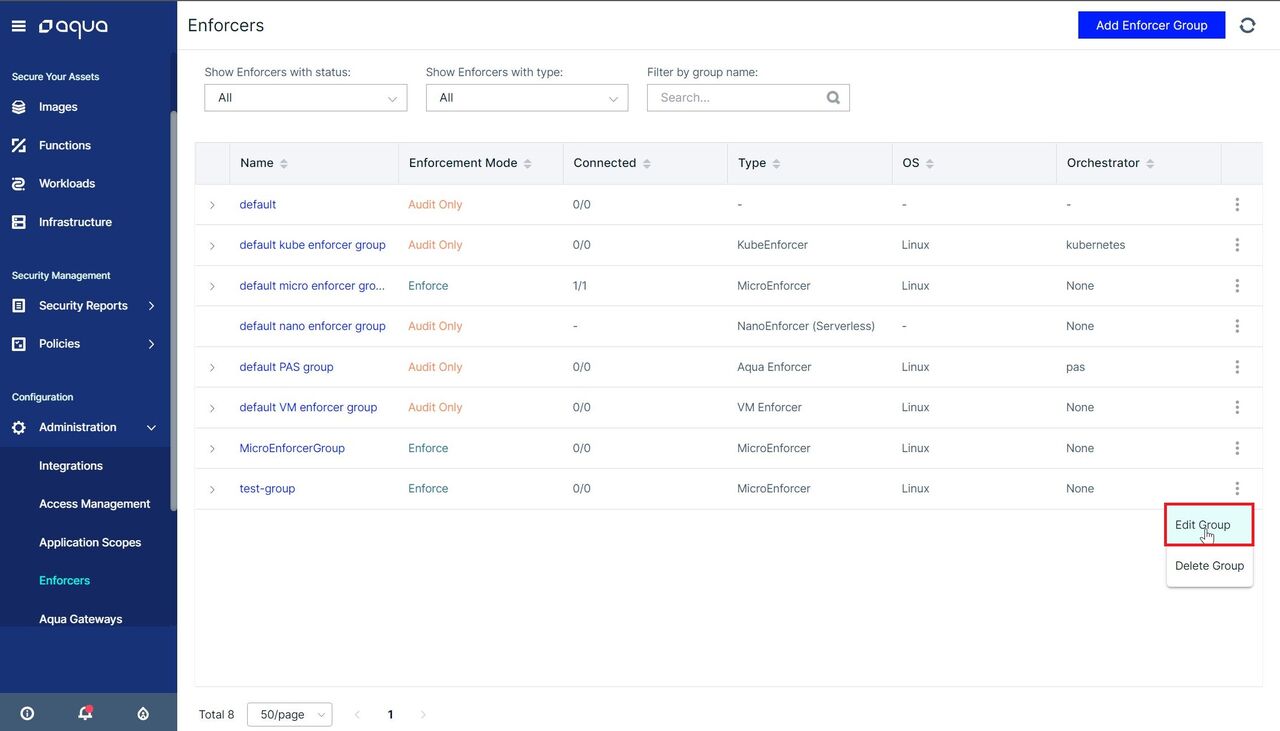This screenshot has width=1280, height=731.
Task: Expand the MicroEnforcerGroup row
Action: [212, 449]
